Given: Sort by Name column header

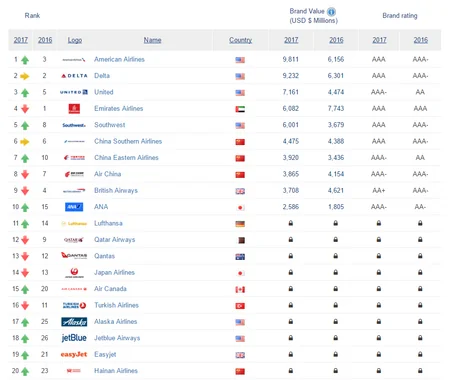Looking at the screenshot, I should tap(152, 40).
